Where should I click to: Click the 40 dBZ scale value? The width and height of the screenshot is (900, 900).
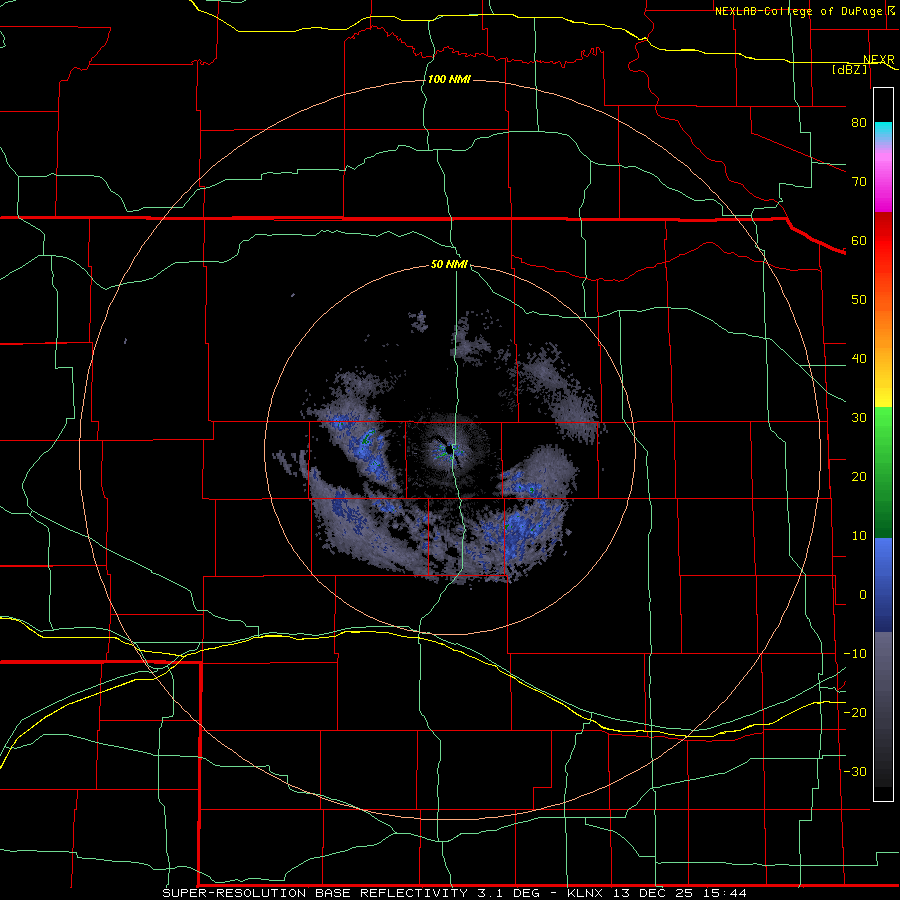coord(859,359)
